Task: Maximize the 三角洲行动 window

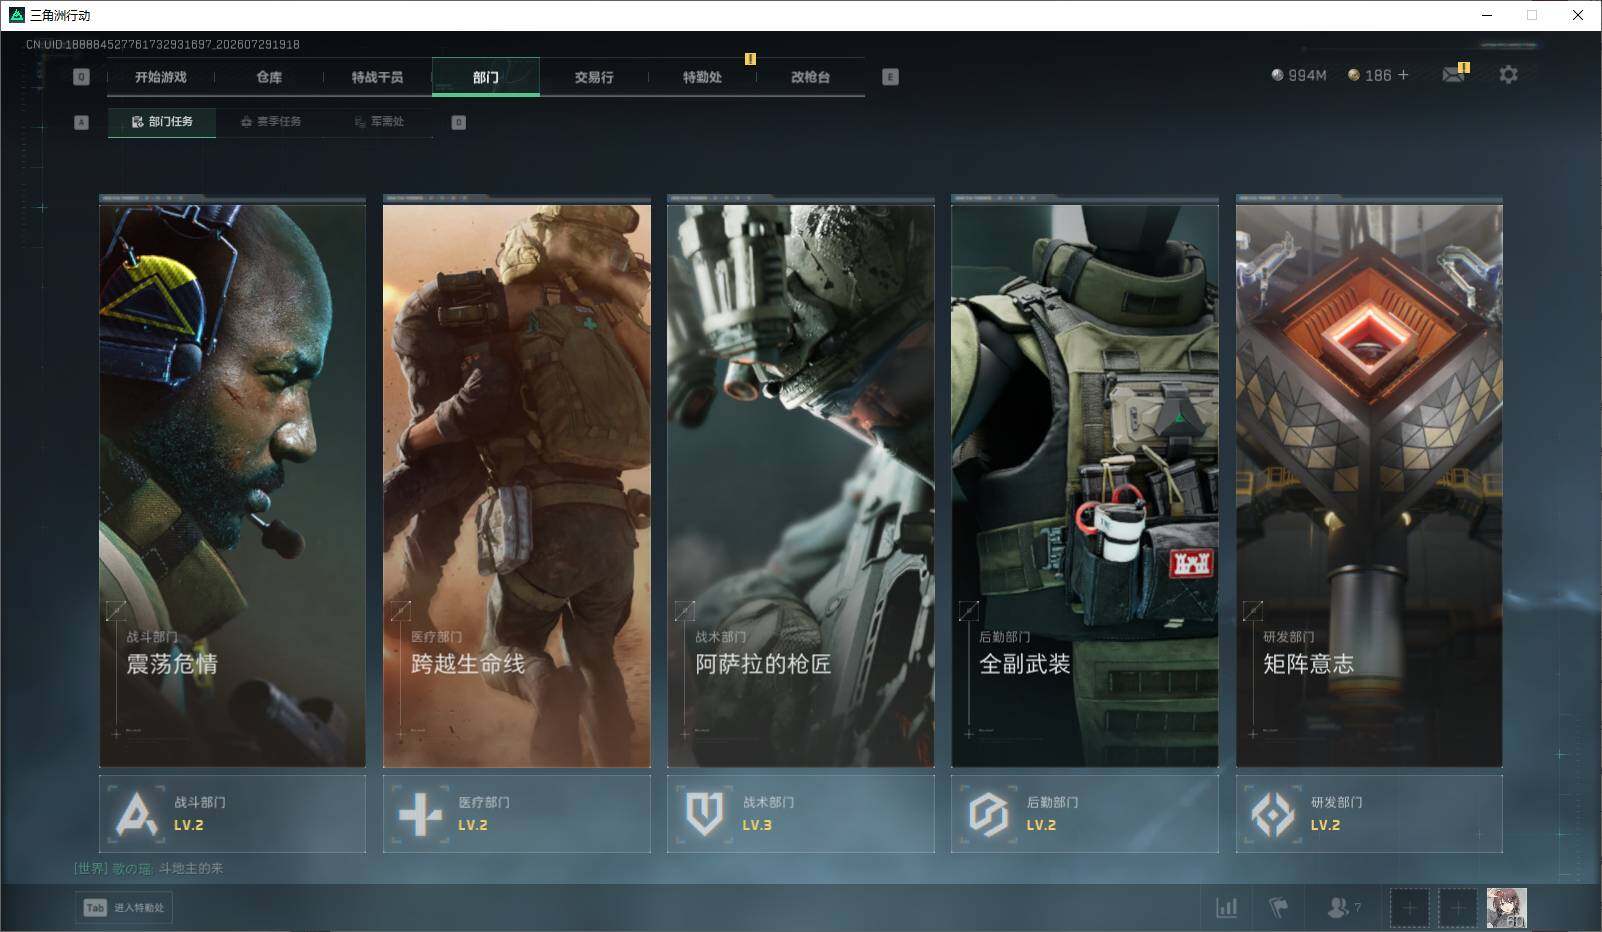Action: [1532, 15]
